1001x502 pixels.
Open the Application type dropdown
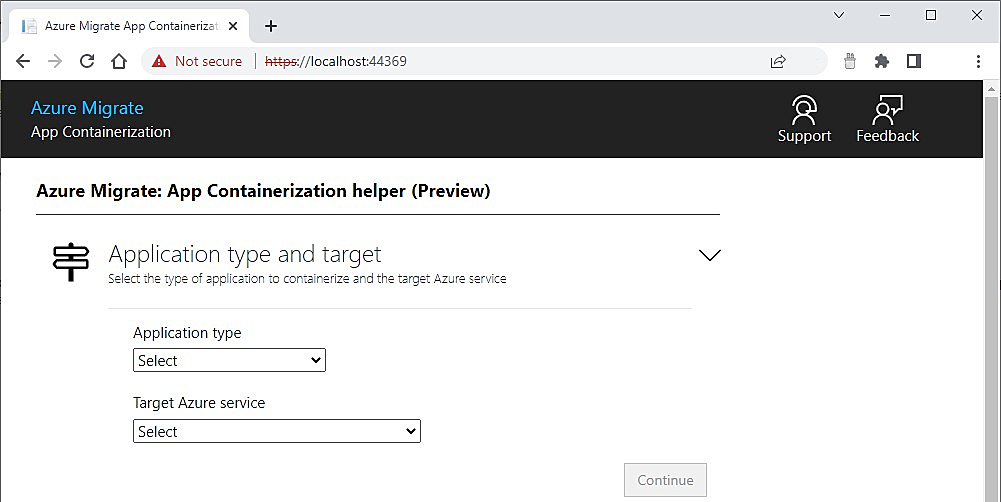(x=229, y=360)
